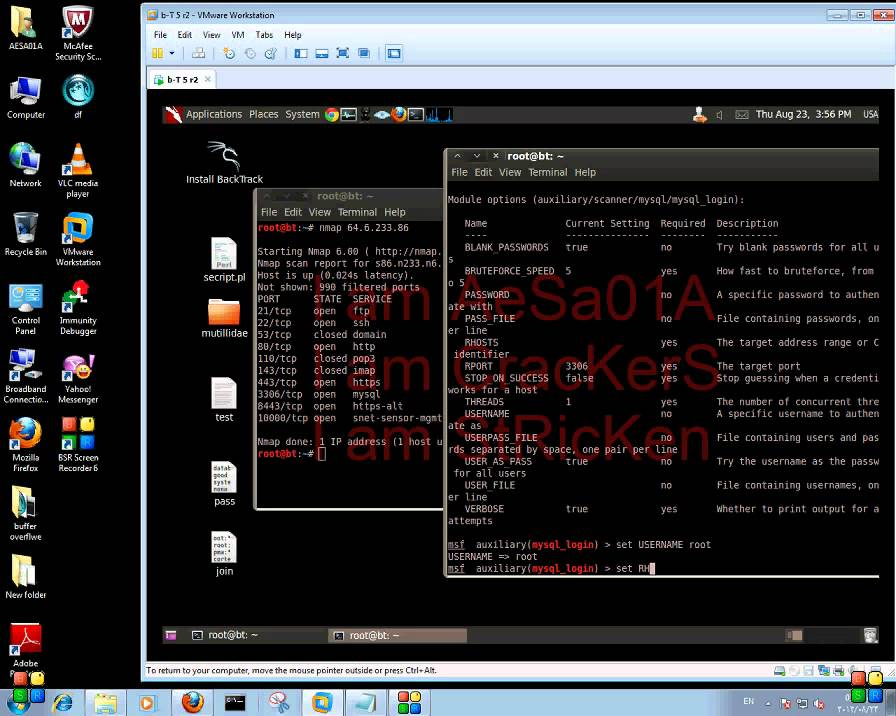Viewport: 896px width, 716px height.
Task: Open Internet Explorer from Windows taskbar
Action: tap(63, 703)
